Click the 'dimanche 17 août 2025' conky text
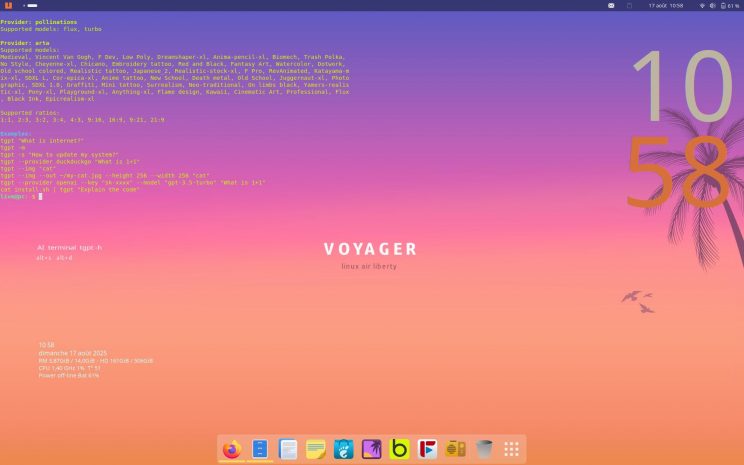Image resolution: width=744 pixels, height=465 pixels. pos(73,353)
